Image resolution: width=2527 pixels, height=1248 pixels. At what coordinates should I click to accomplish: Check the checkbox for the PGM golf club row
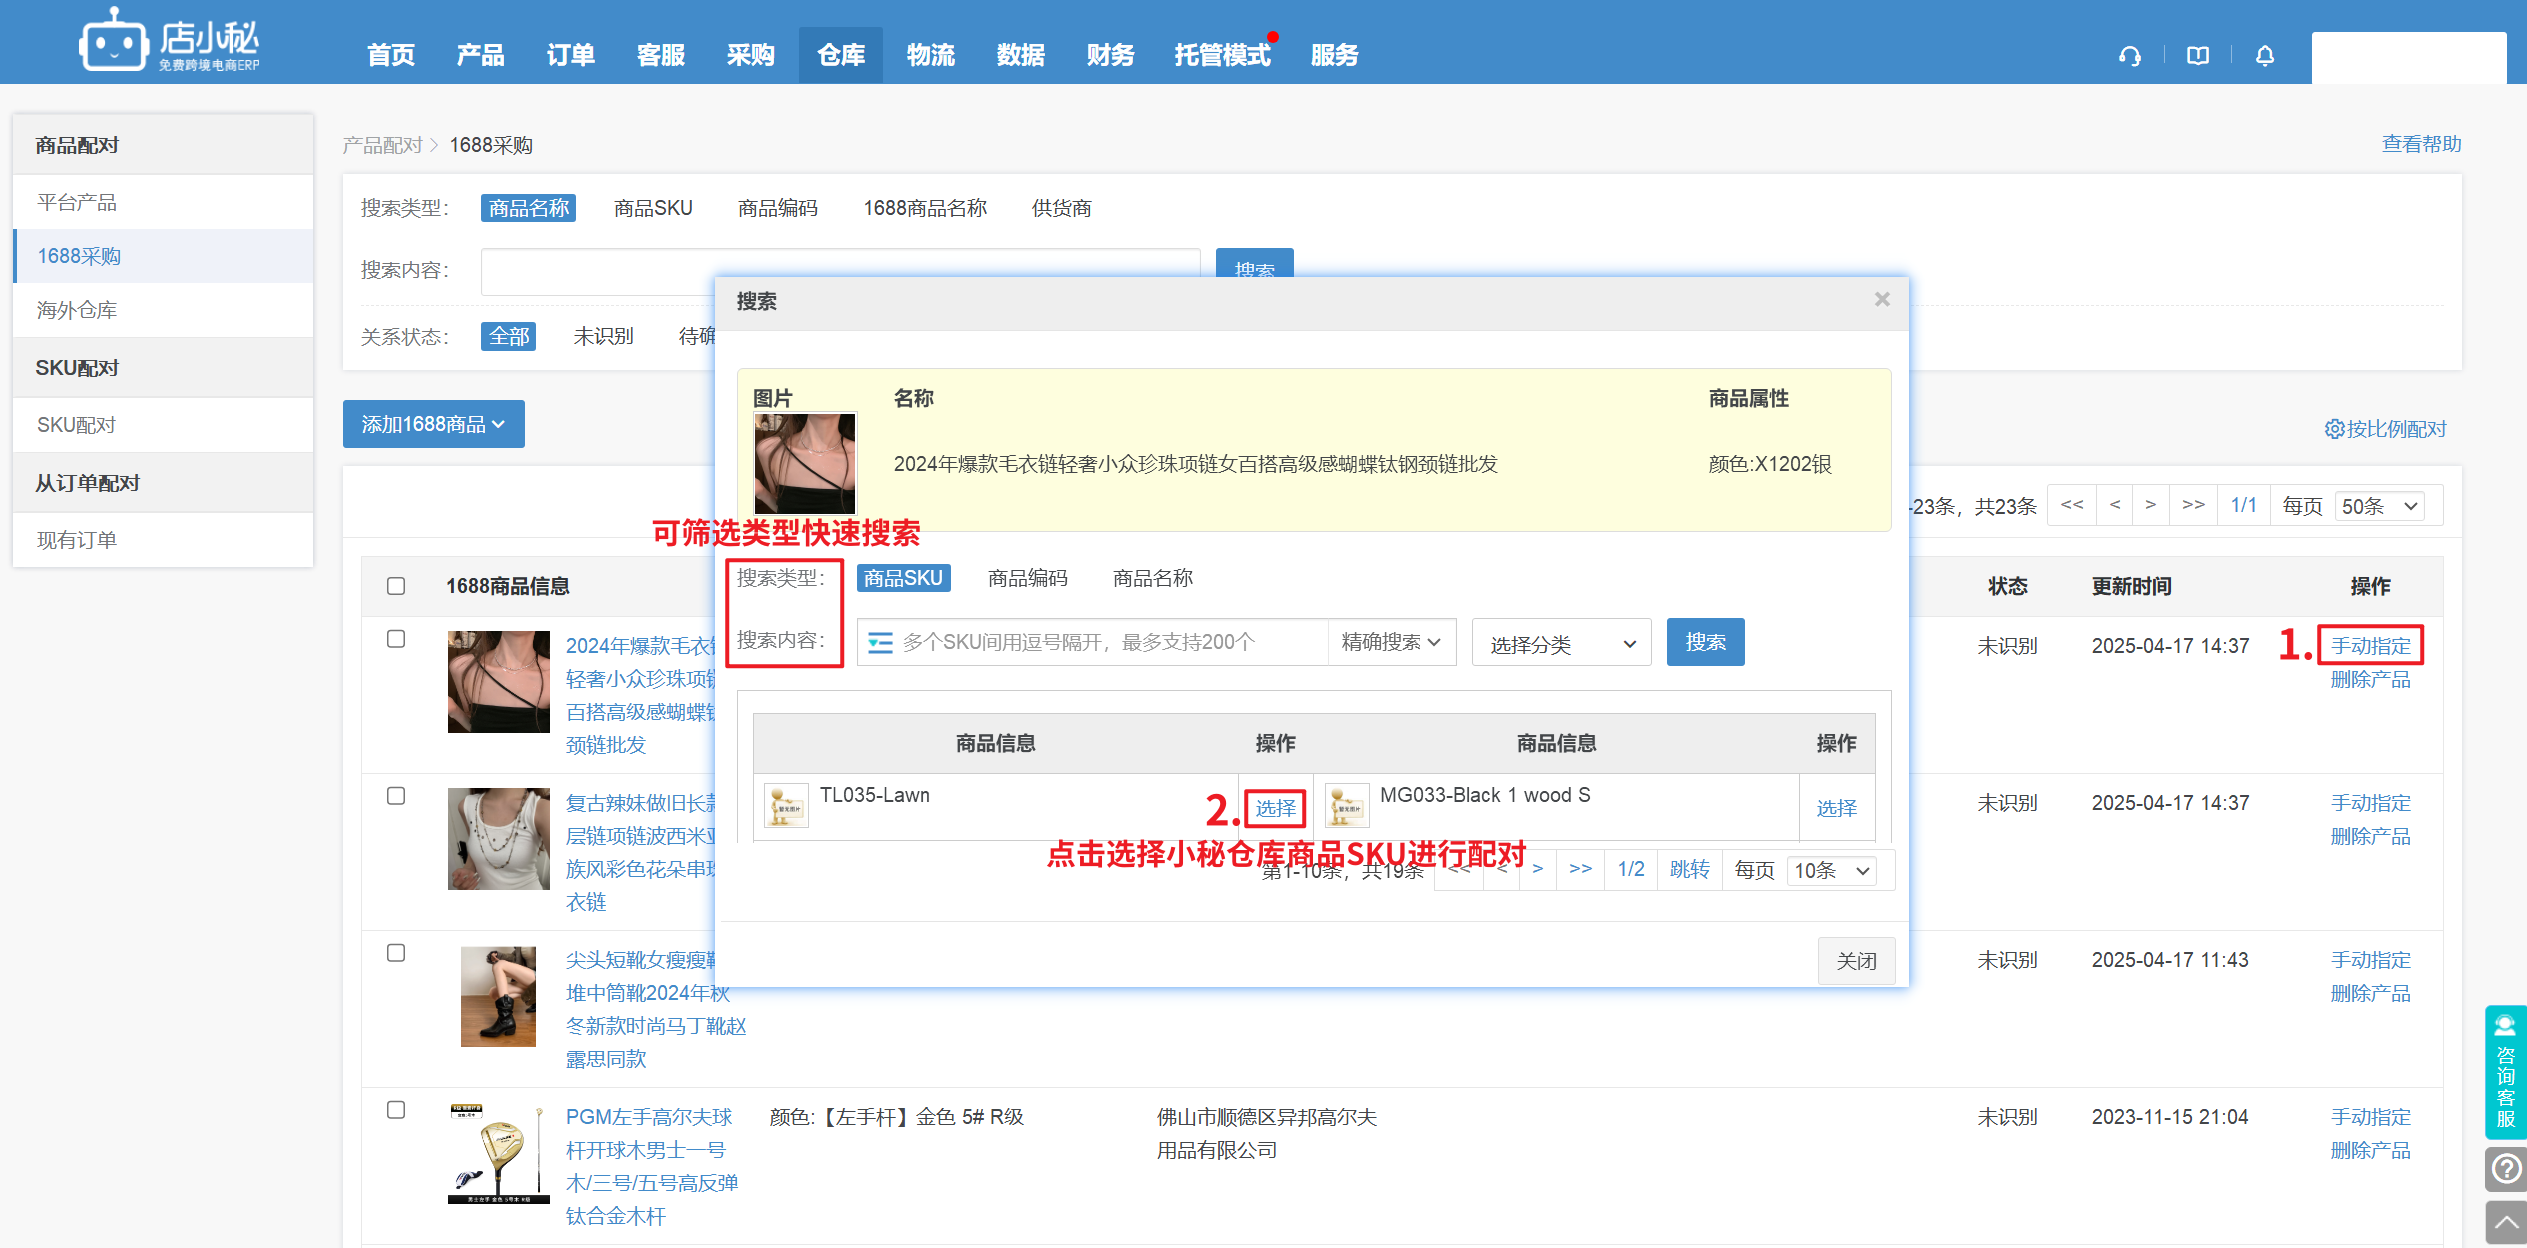(x=396, y=1110)
